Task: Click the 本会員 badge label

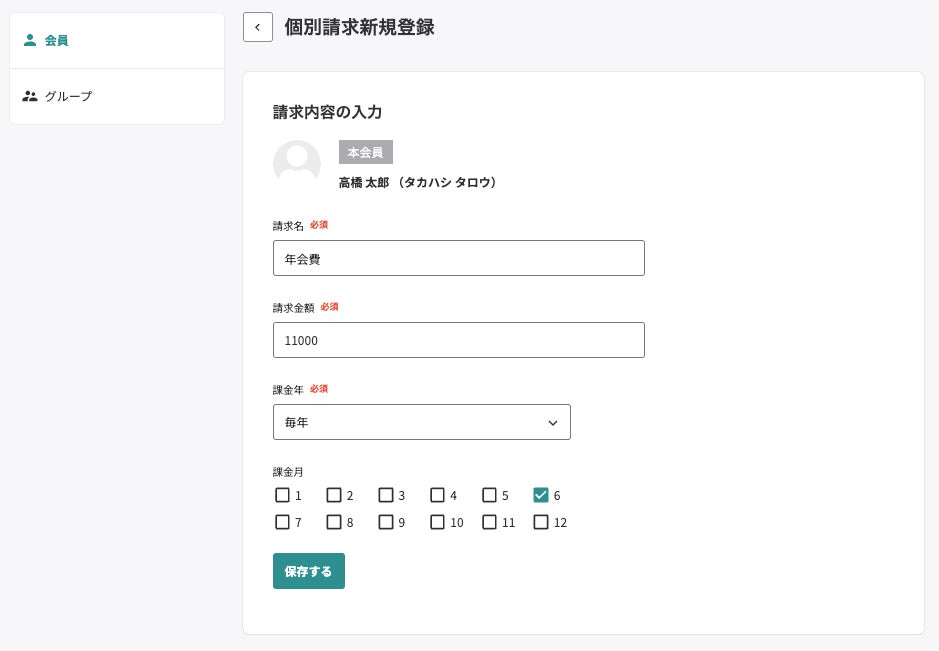Action: [x=366, y=152]
